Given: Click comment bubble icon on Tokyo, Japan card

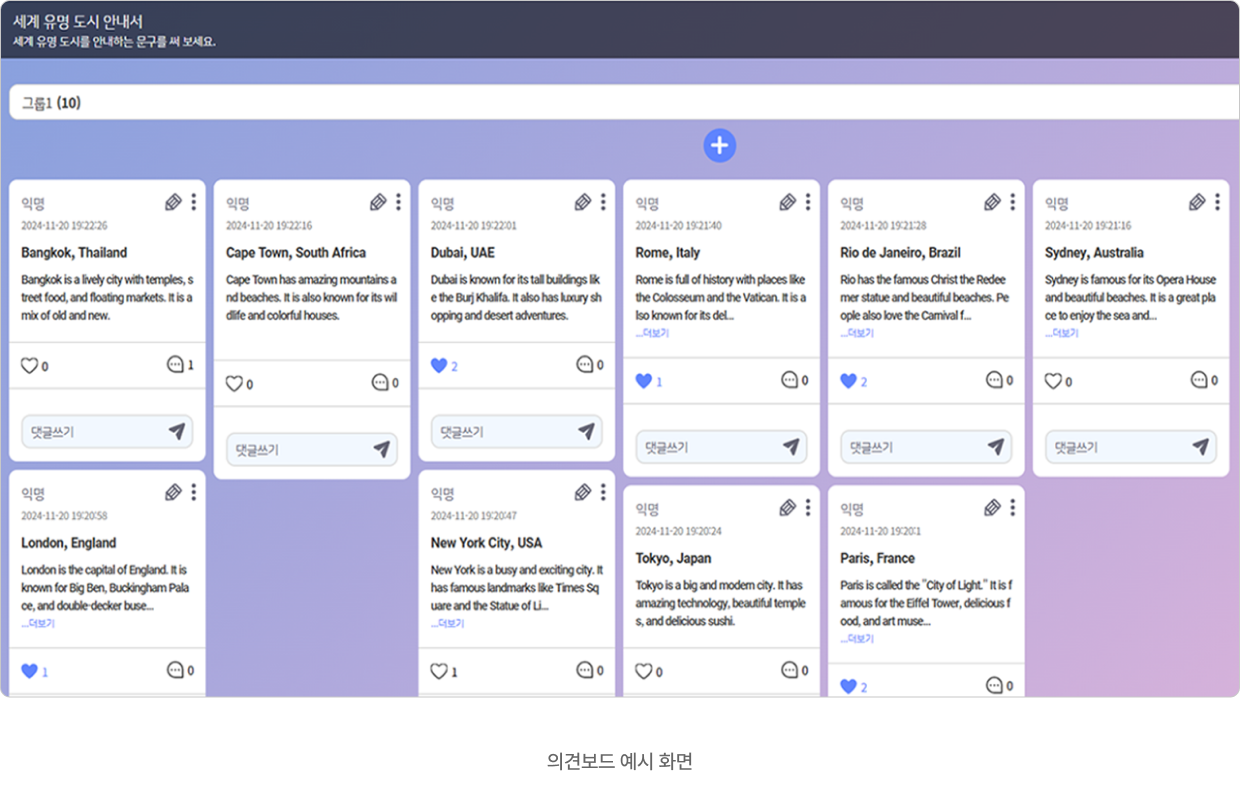Looking at the screenshot, I should 790,671.
